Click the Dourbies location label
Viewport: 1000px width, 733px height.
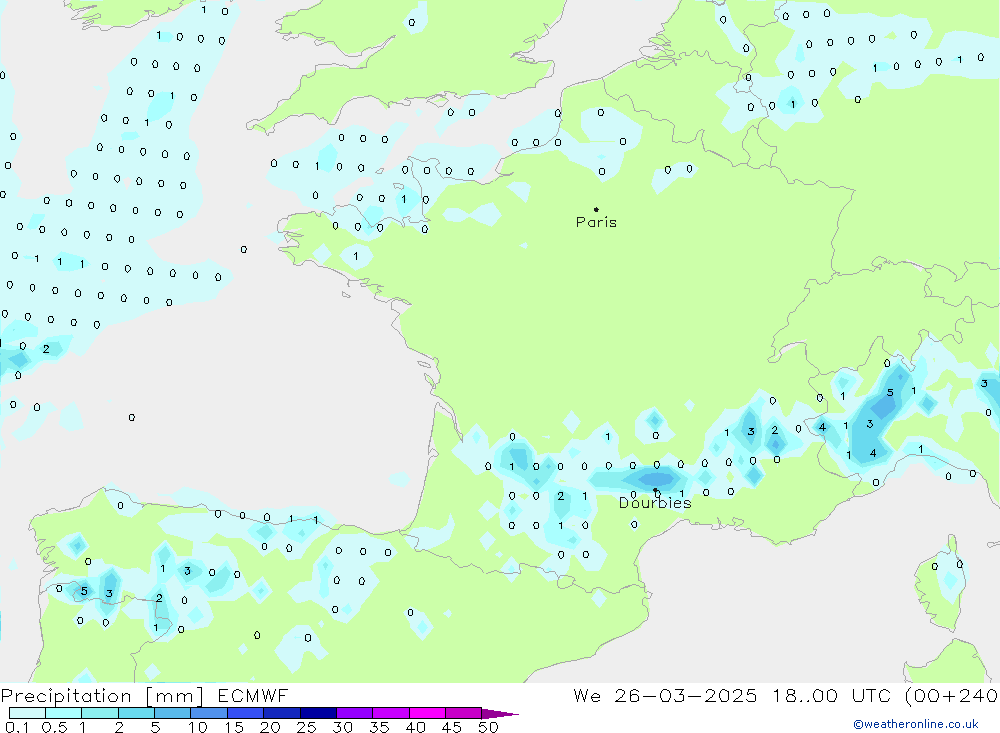pos(655,503)
